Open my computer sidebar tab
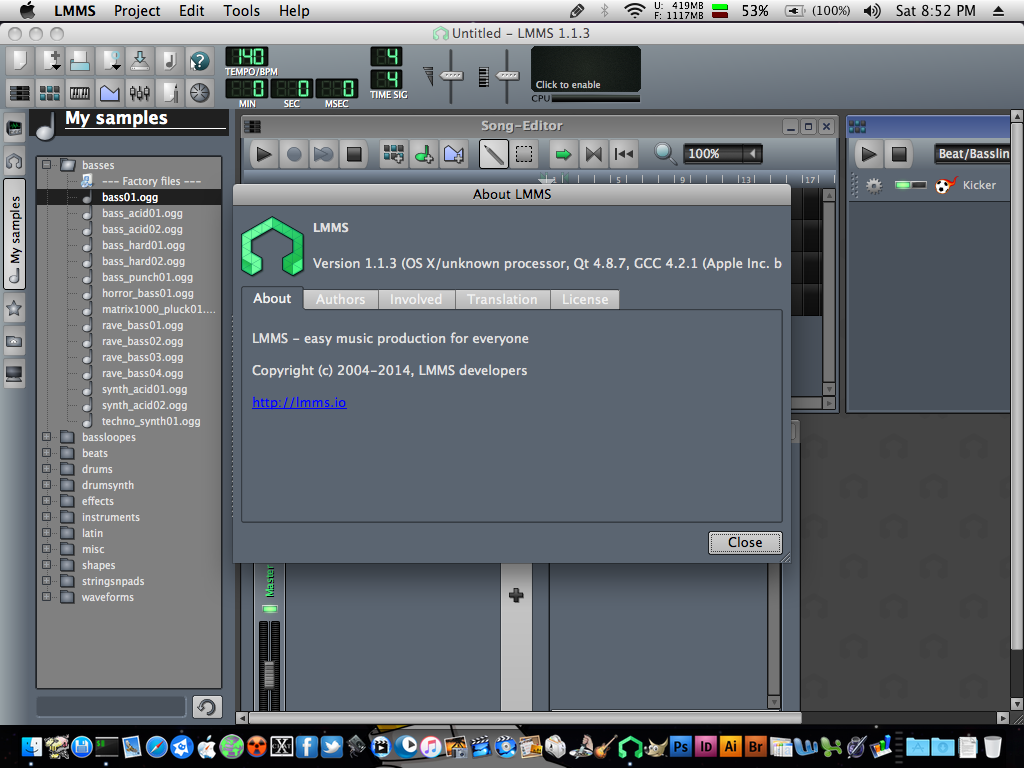Viewport: 1024px width, 768px height. pyautogui.click(x=14, y=374)
